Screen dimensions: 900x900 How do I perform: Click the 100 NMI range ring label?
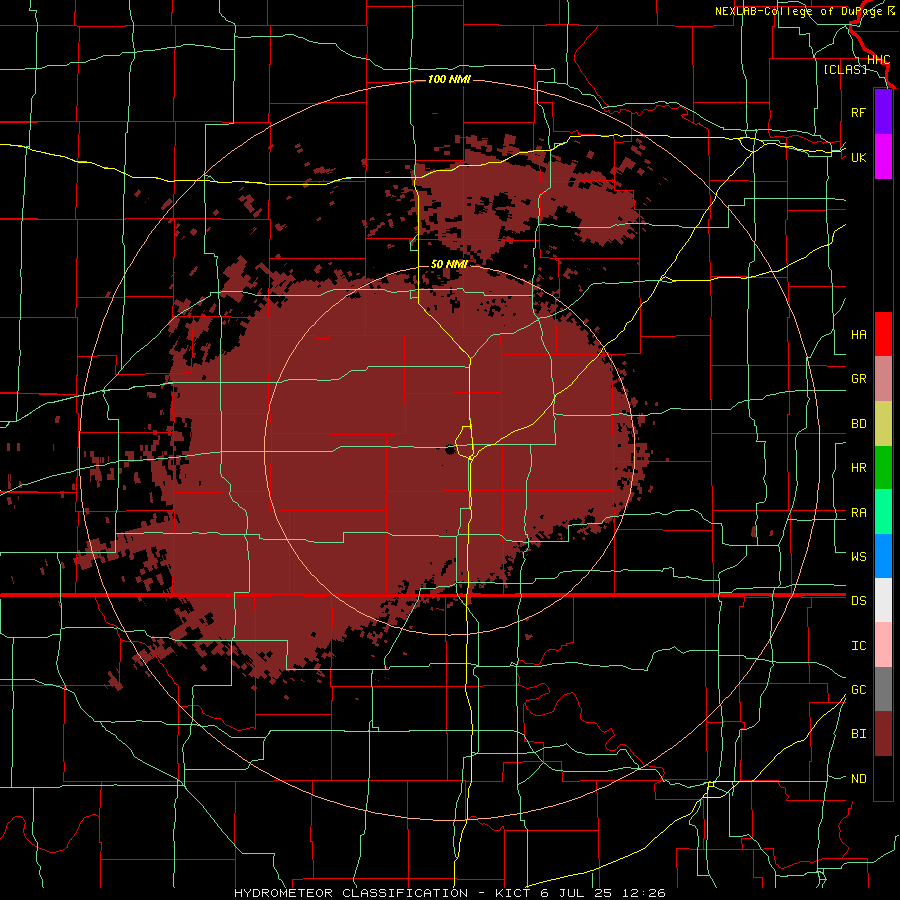[x=449, y=79]
